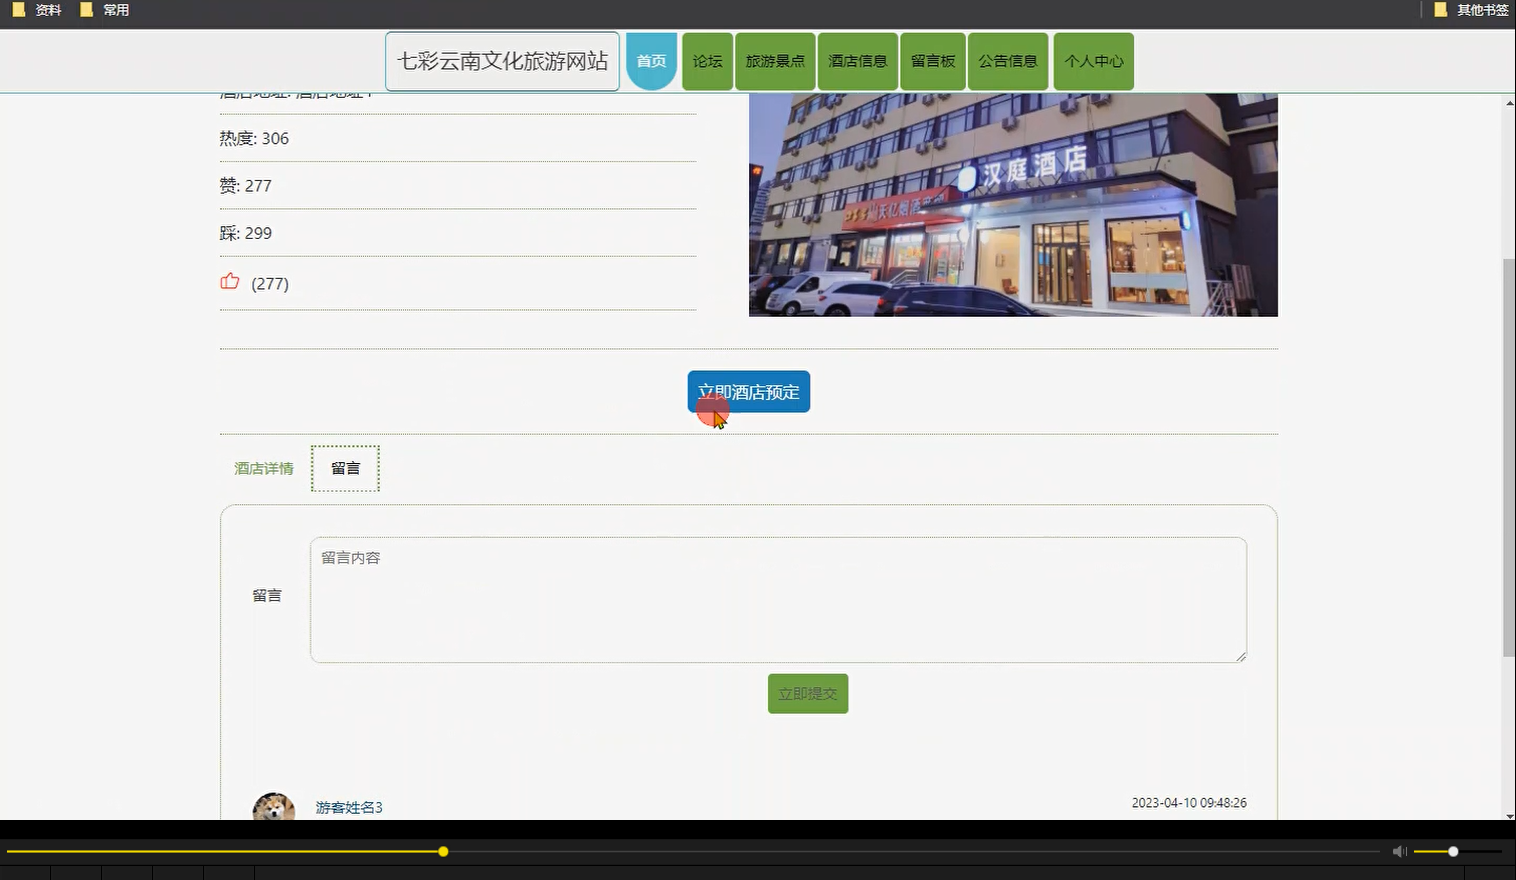
Task: View the 公告信息 announcements
Action: coord(1008,61)
